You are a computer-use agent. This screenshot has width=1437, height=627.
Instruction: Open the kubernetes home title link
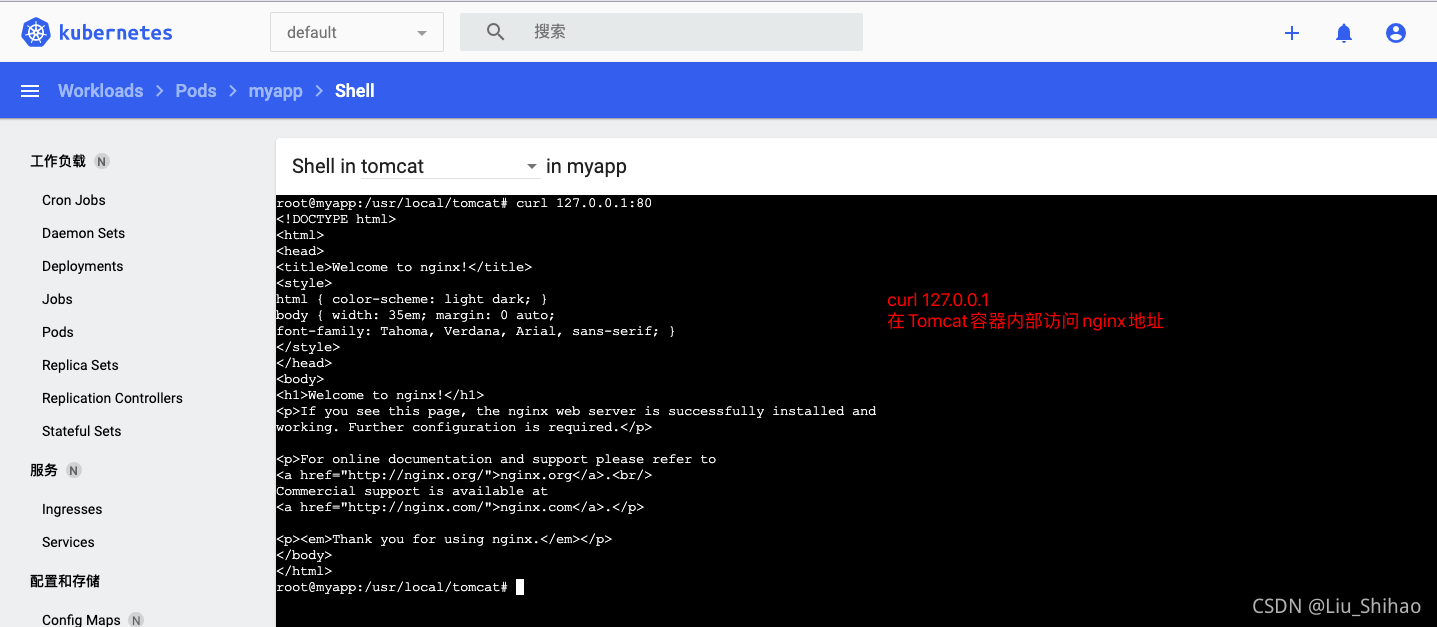(x=115, y=32)
